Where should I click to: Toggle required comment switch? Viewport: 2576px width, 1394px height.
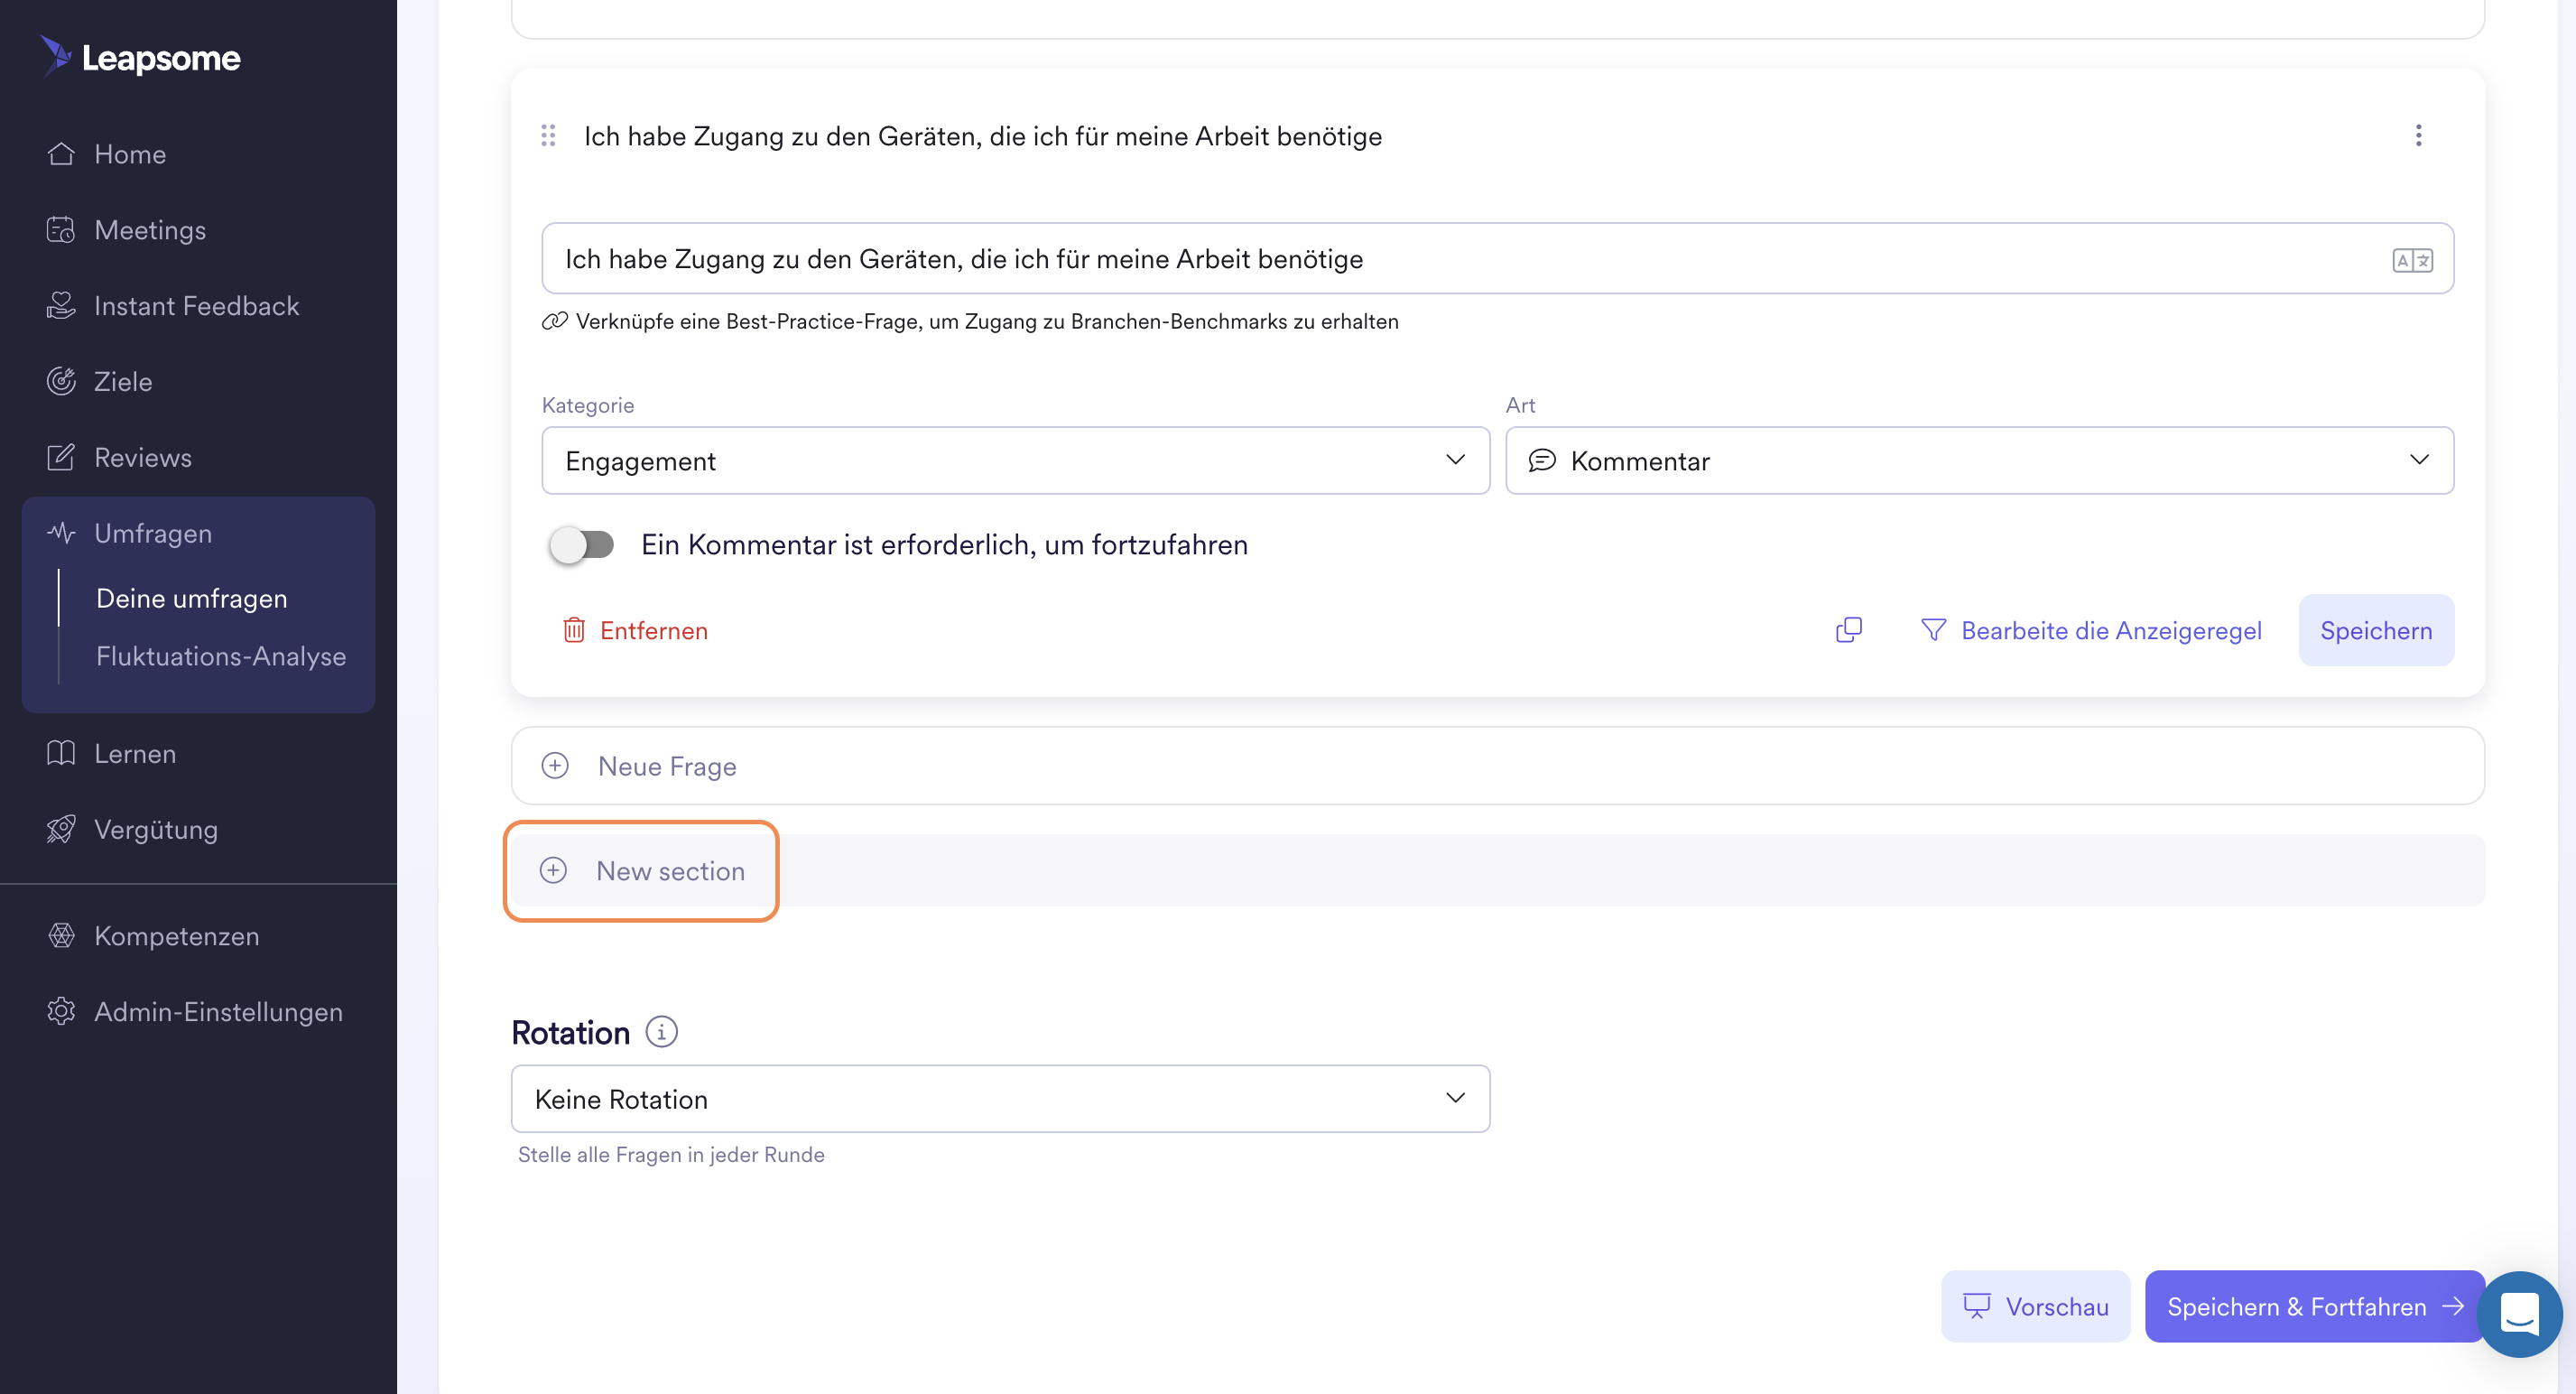pyautogui.click(x=581, y=545)
